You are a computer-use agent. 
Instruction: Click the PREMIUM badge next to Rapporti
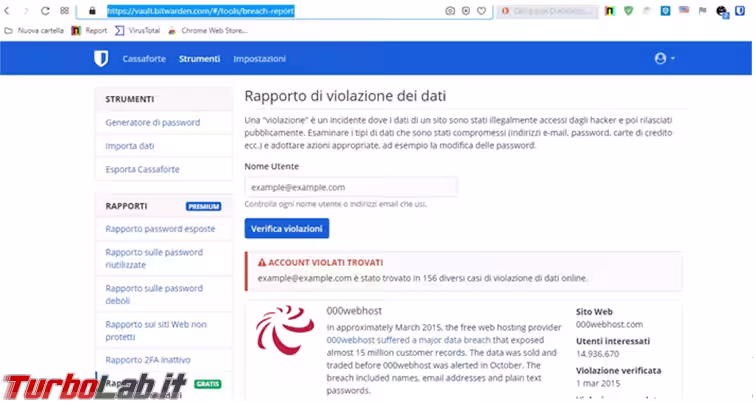[203, 206]
